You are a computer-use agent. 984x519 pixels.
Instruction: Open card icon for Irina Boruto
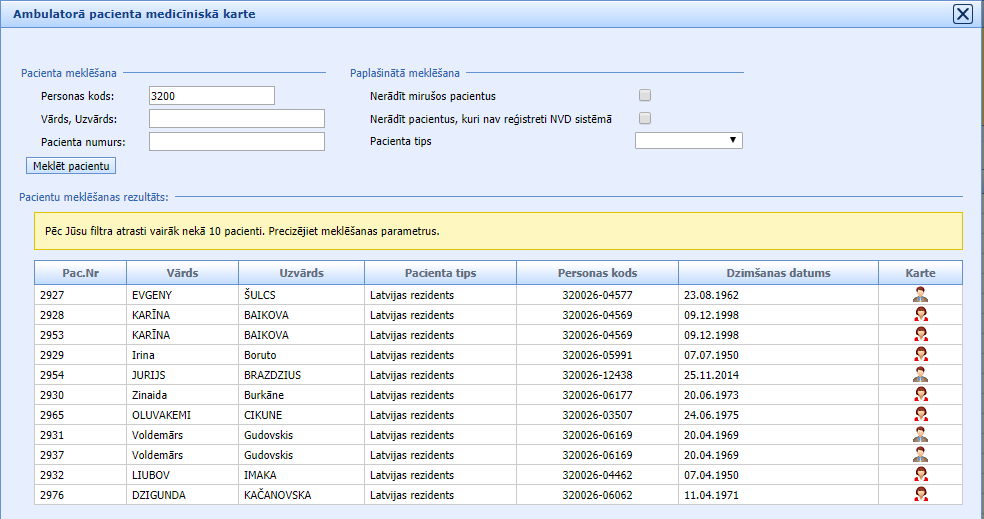pos(920,354)
